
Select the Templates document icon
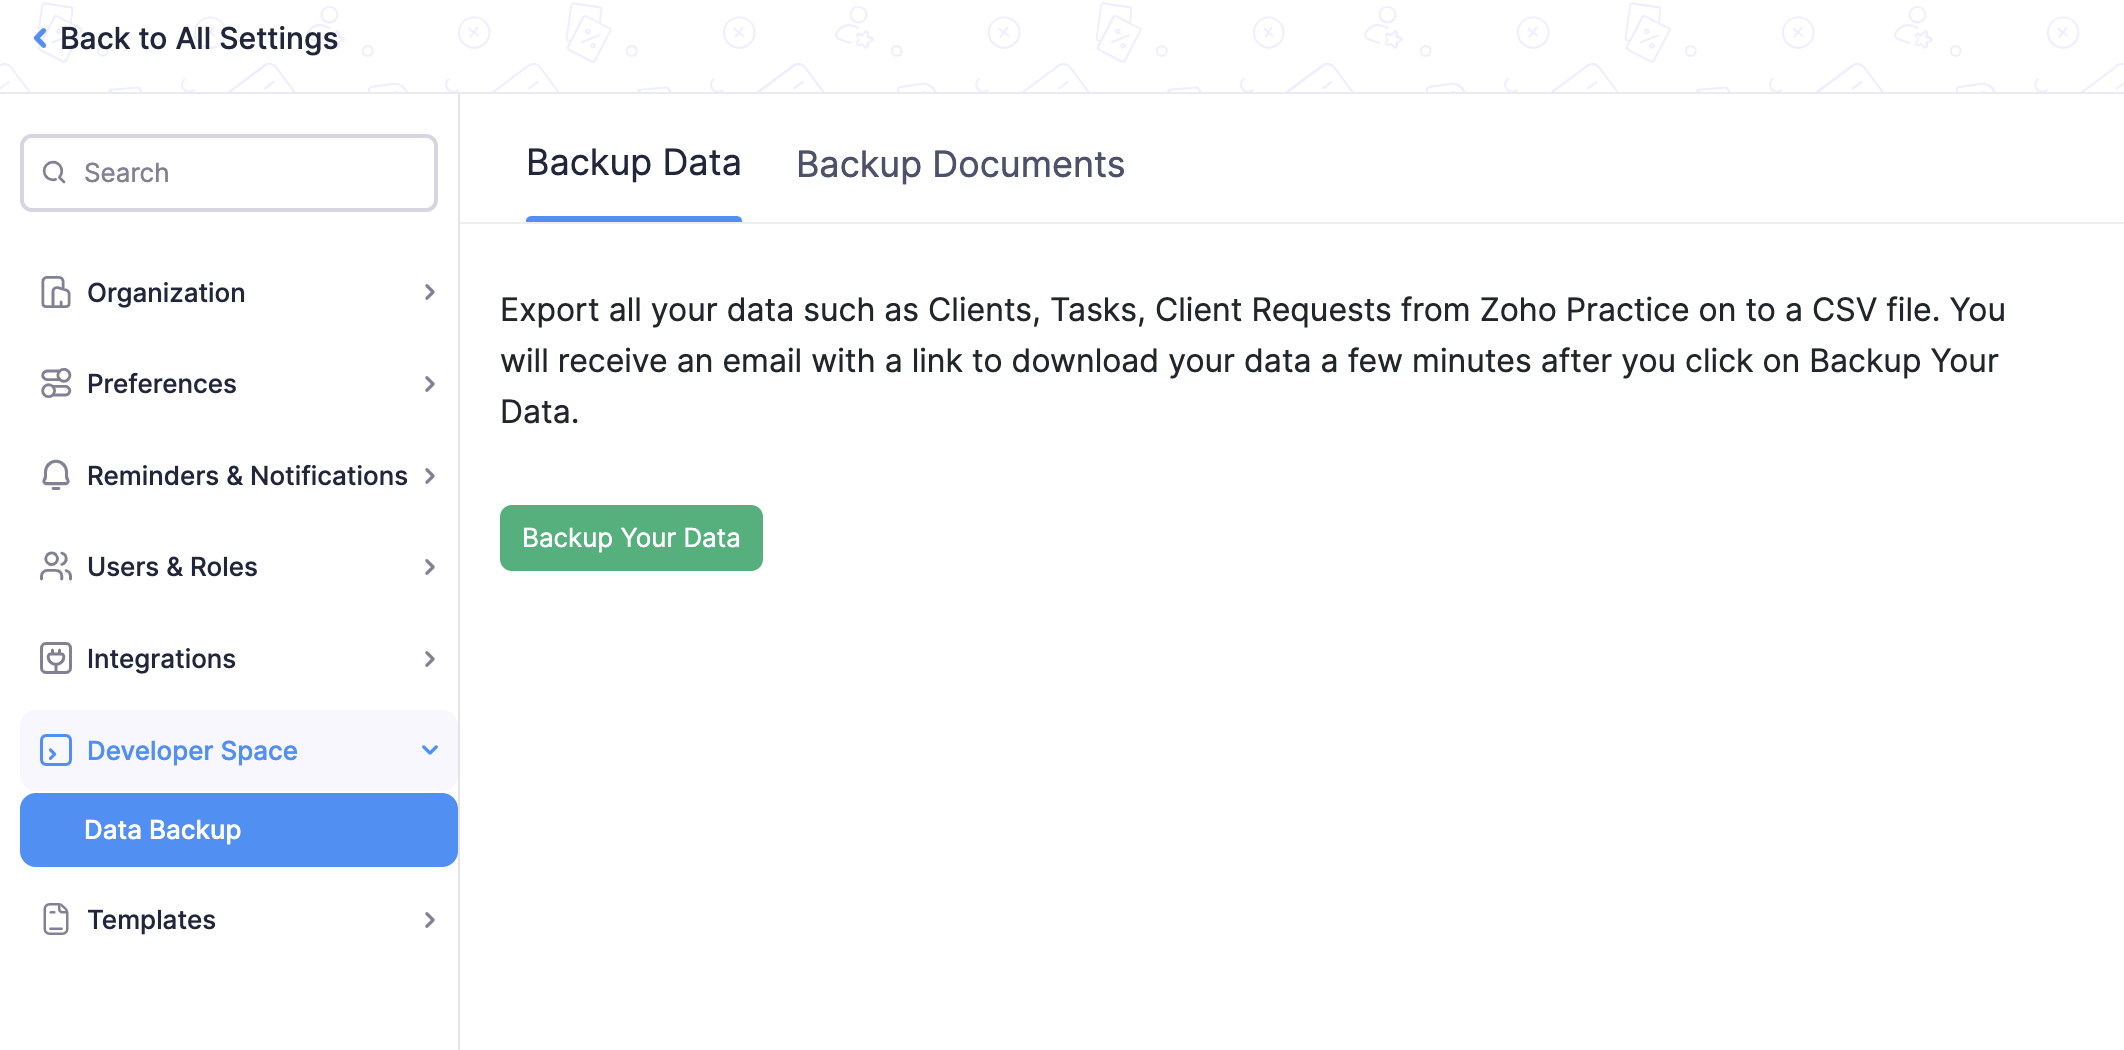point(55,919)
